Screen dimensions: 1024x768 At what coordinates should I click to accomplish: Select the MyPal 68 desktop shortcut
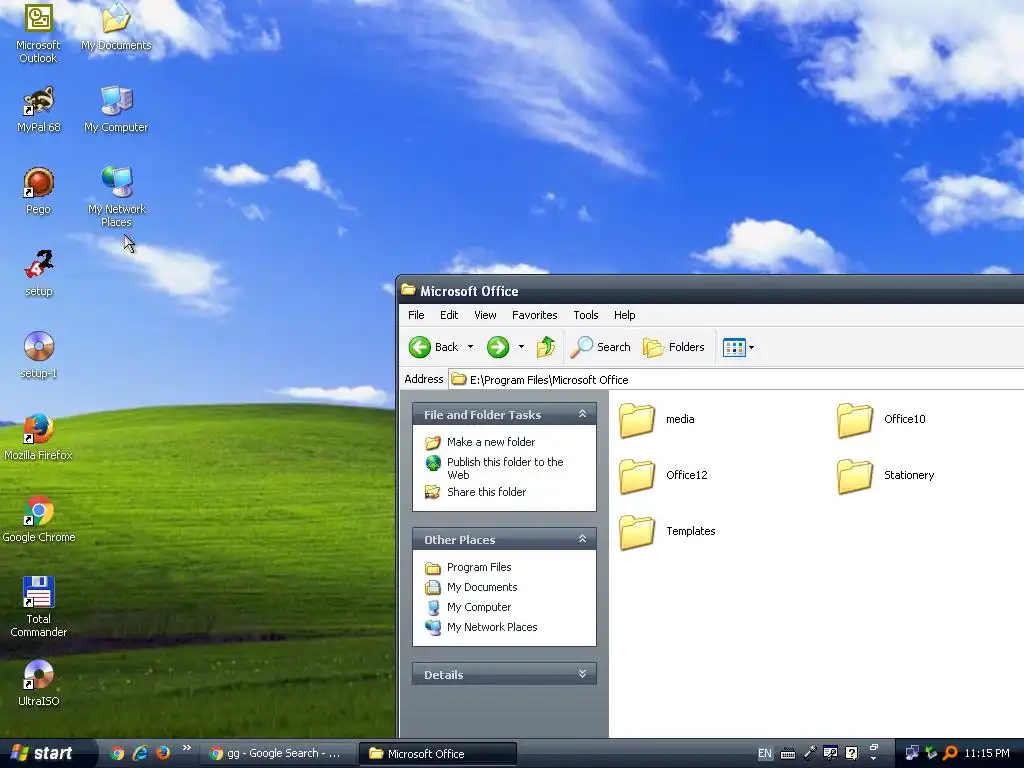coord(39,110)
